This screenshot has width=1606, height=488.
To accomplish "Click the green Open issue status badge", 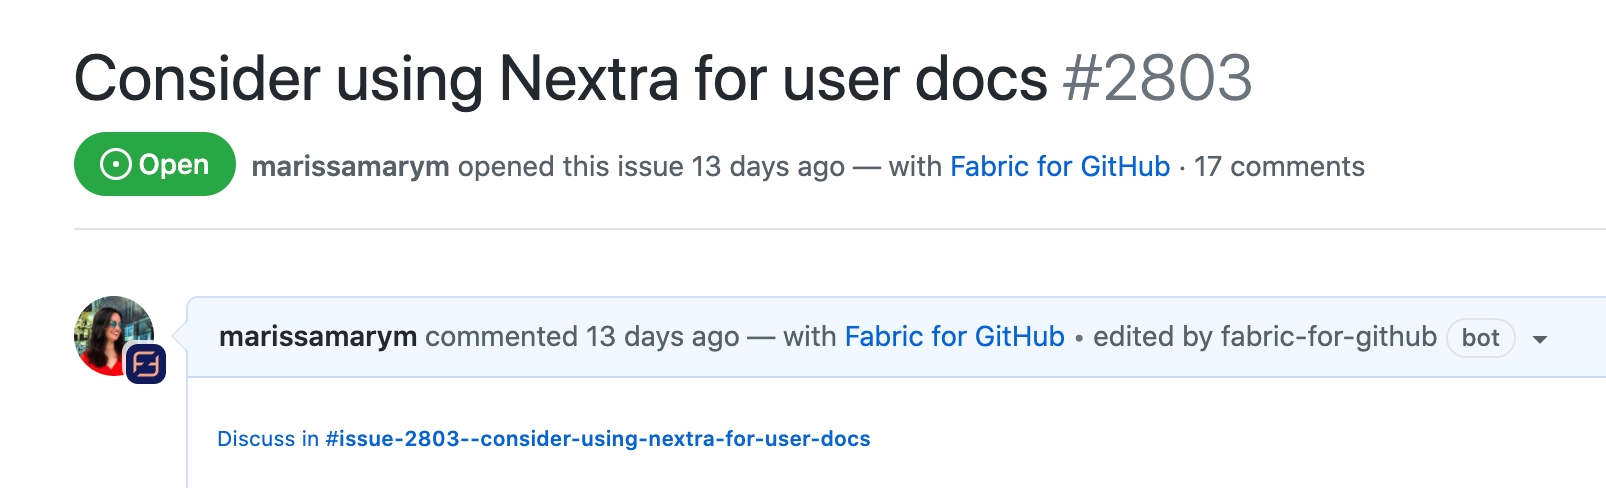I will click(155, 164).
